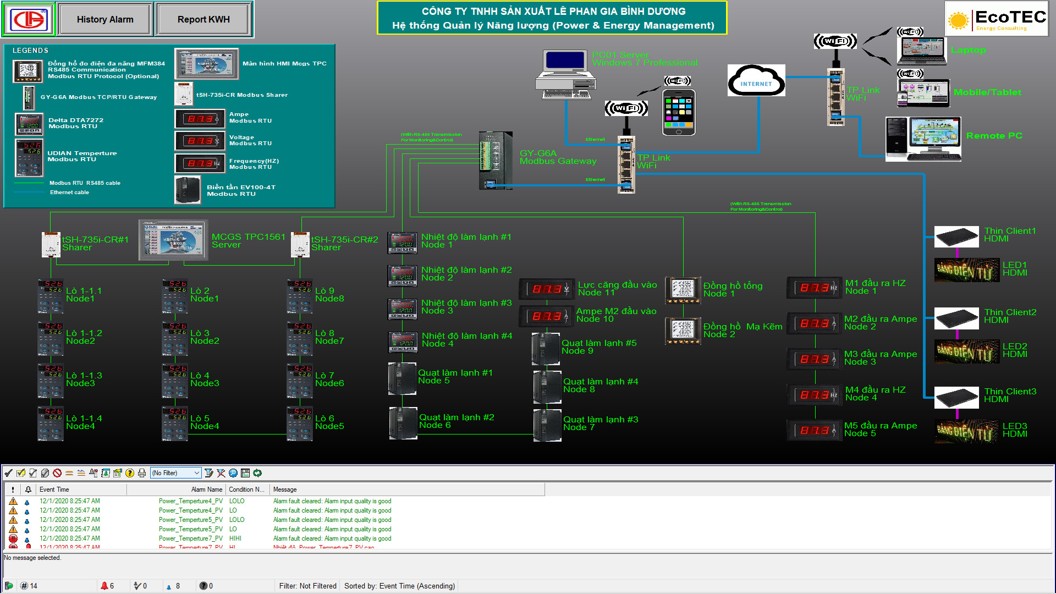
Task: Open the History Alarm screen
Action: click(105, 19)
